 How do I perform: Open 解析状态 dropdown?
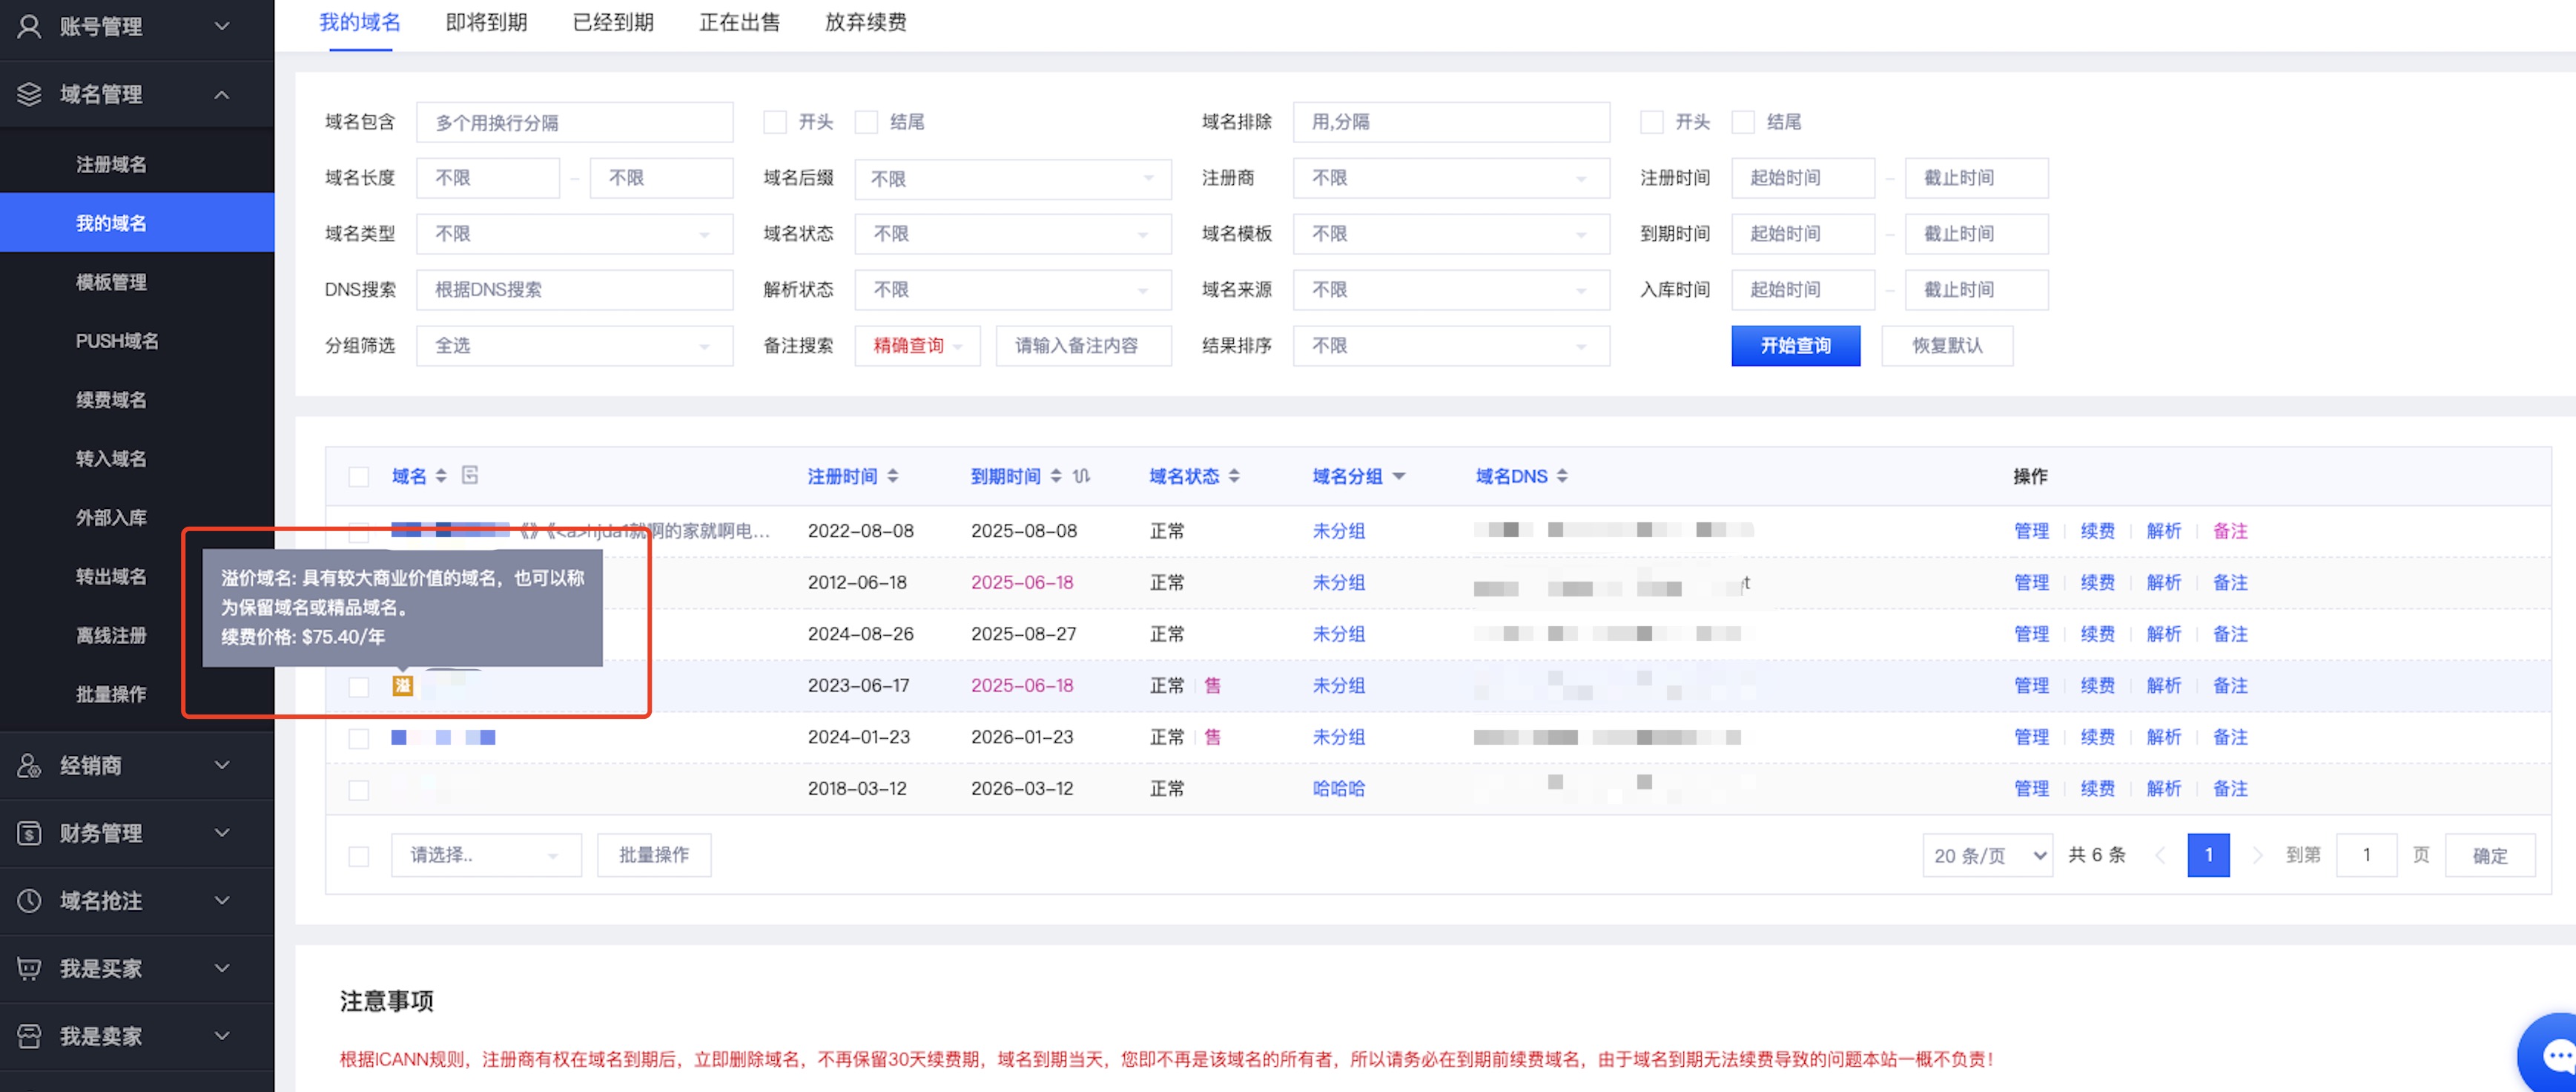coord(1012,290)
